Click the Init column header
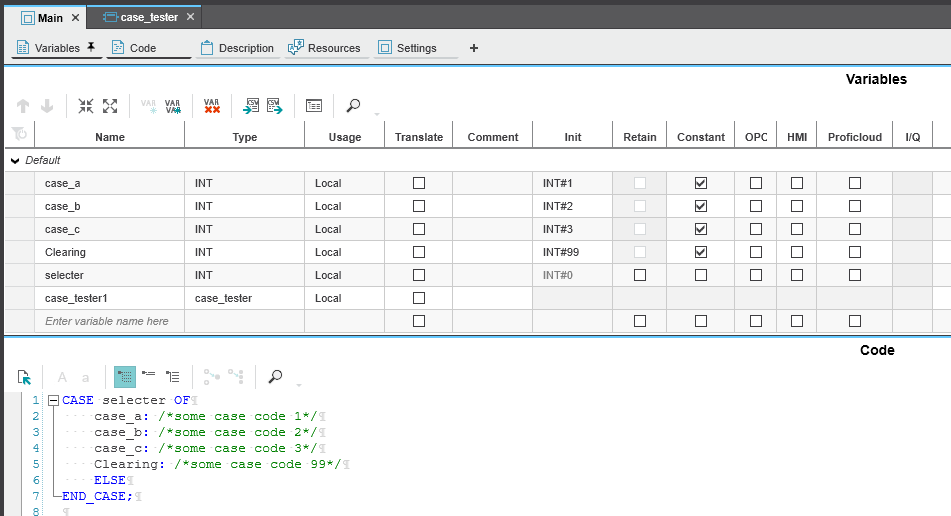The width and height of the screenshot is (951, 516). pyautogui.click(x=573, y=137)
